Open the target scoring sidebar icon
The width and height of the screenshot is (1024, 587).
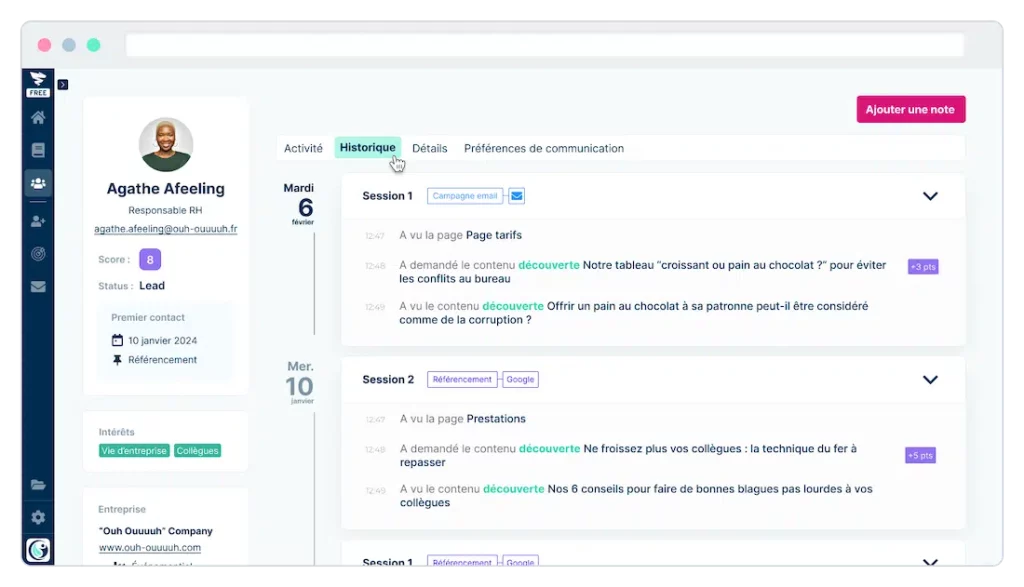click(x=38, y=254)
